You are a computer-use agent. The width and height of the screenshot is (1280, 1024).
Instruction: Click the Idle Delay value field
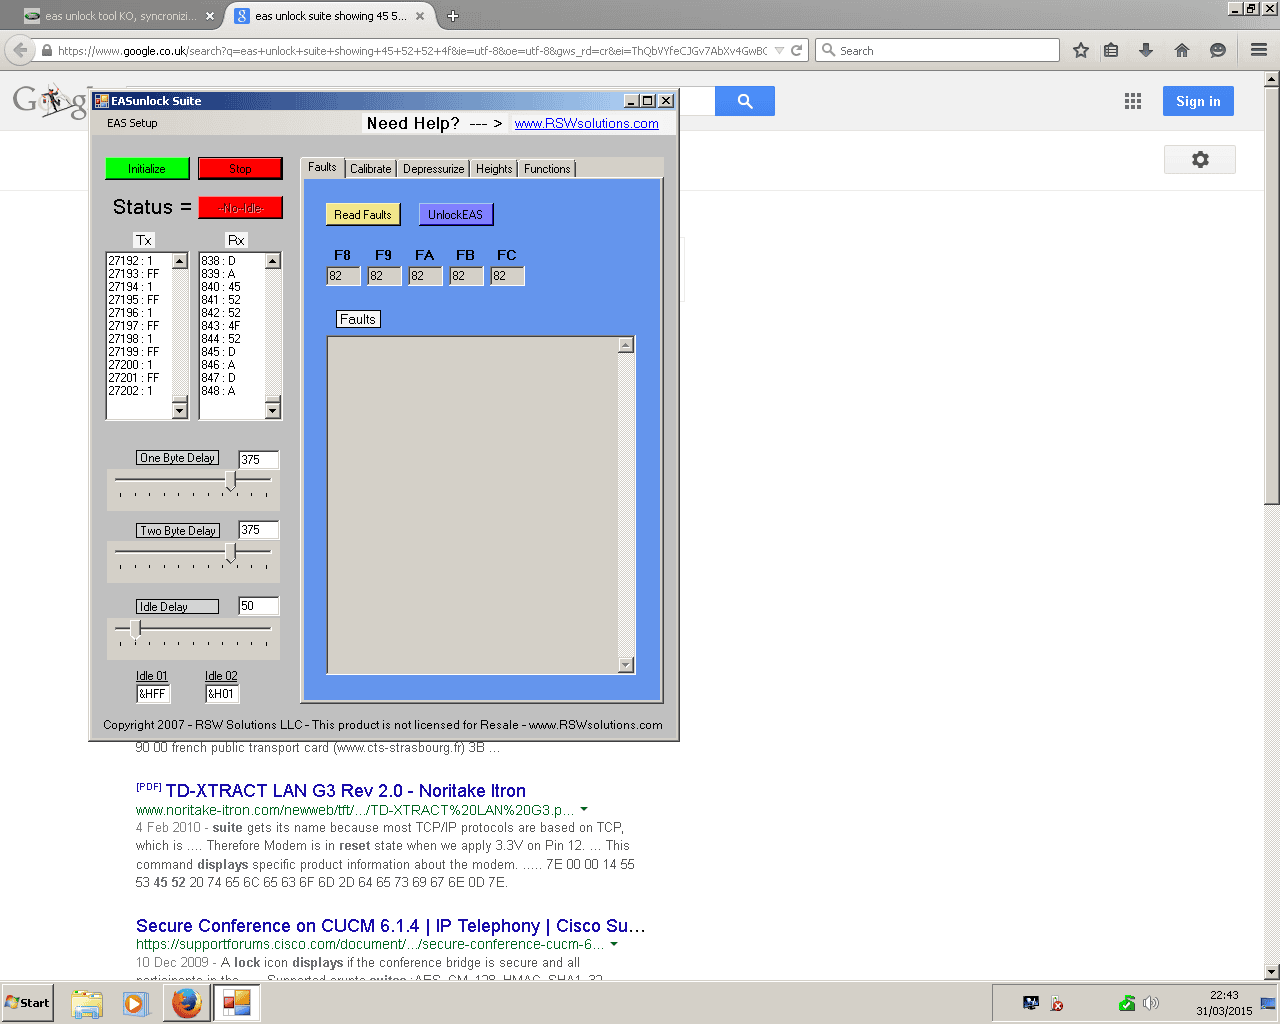(258, 606)
